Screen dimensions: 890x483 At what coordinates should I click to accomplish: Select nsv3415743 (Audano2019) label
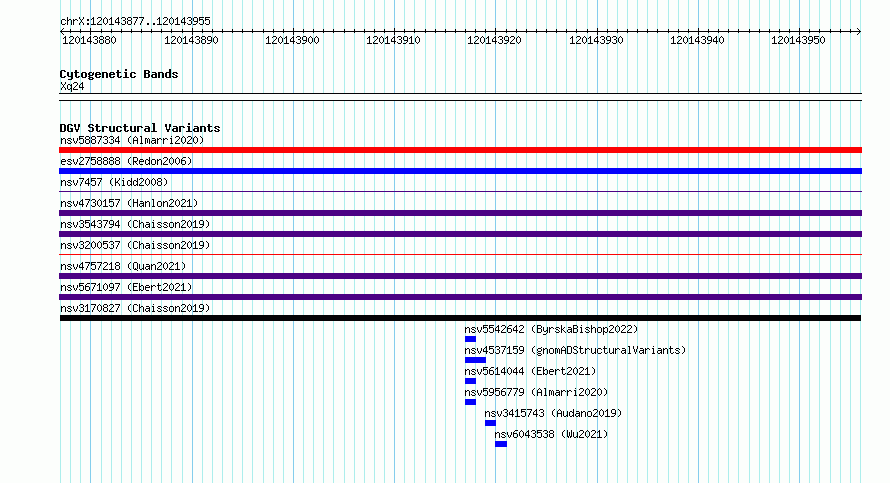tap(553, 413)
